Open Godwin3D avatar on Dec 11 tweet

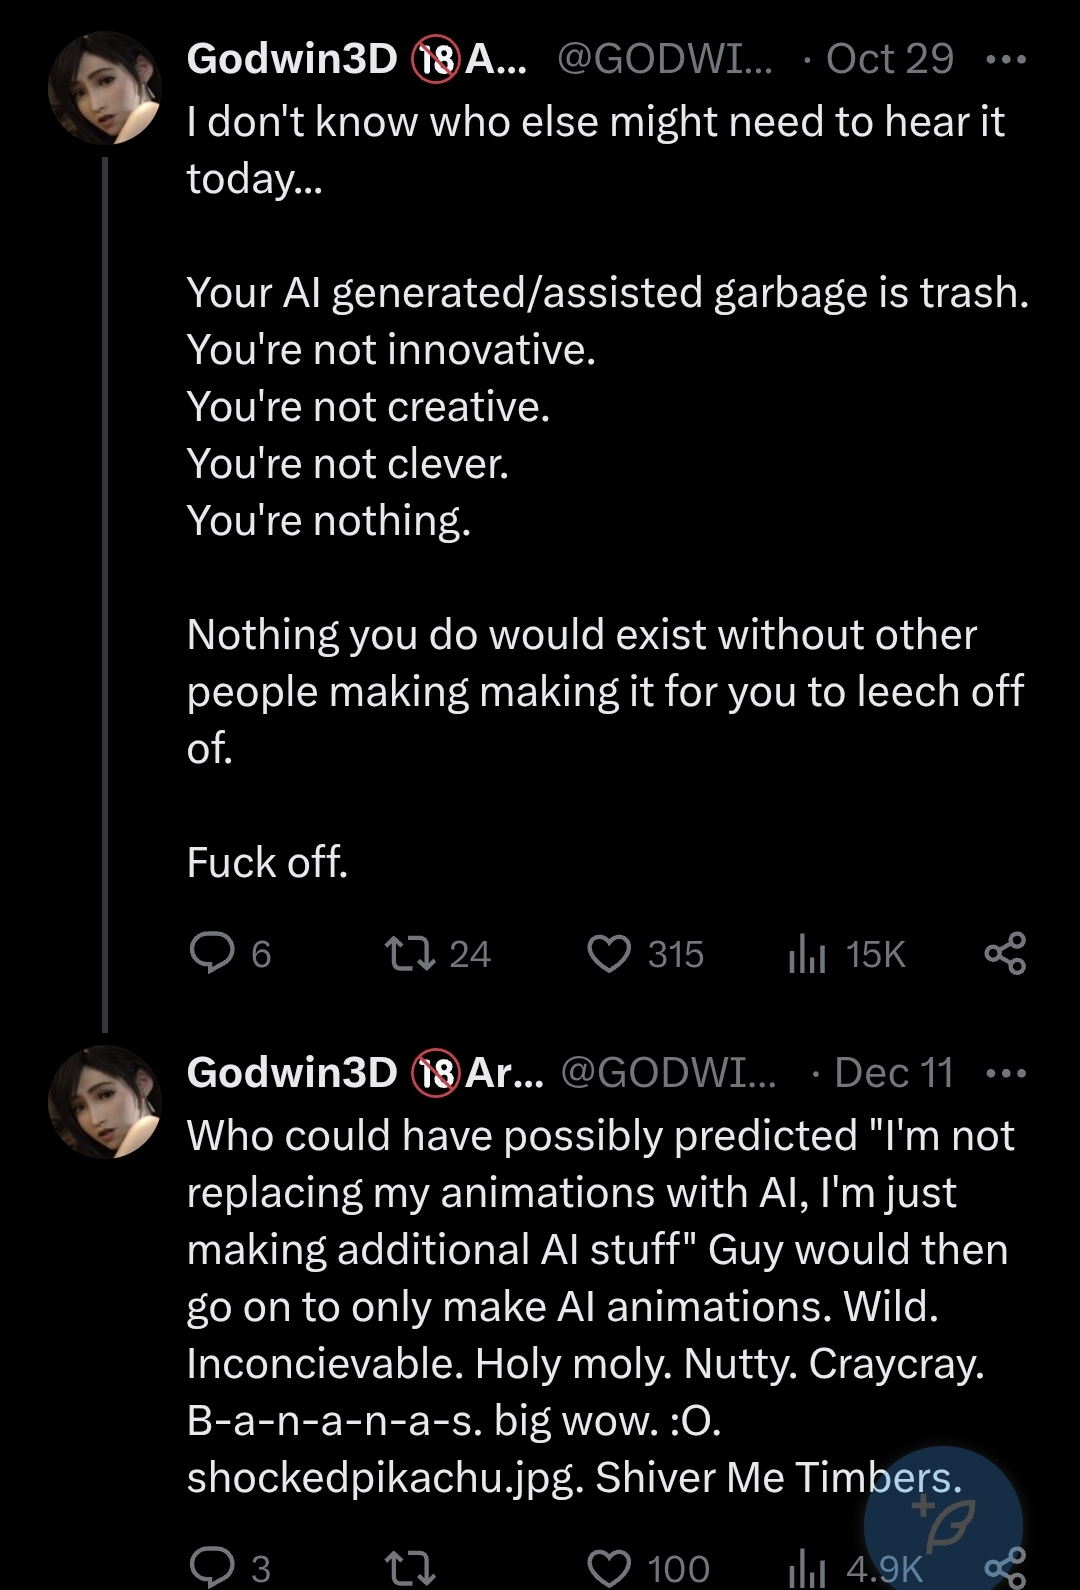[x=105, y=1102]
